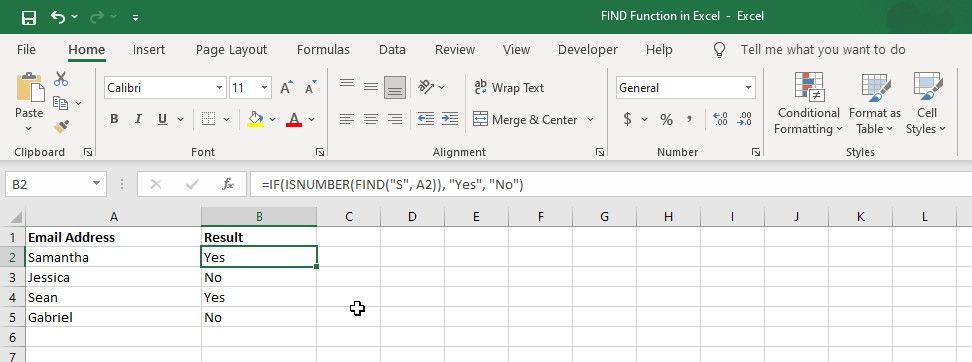Open the Font settings dialog launcher
This screenshot has height=362, width=972.
pyautogui.click(x=320, y=152)
